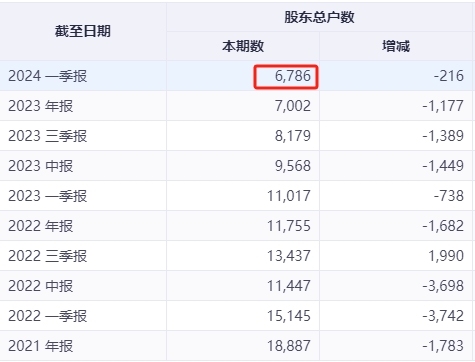This screenshot has width=475, height=362.
Task: Click the -3,742 change value
Action: (443, 316)
